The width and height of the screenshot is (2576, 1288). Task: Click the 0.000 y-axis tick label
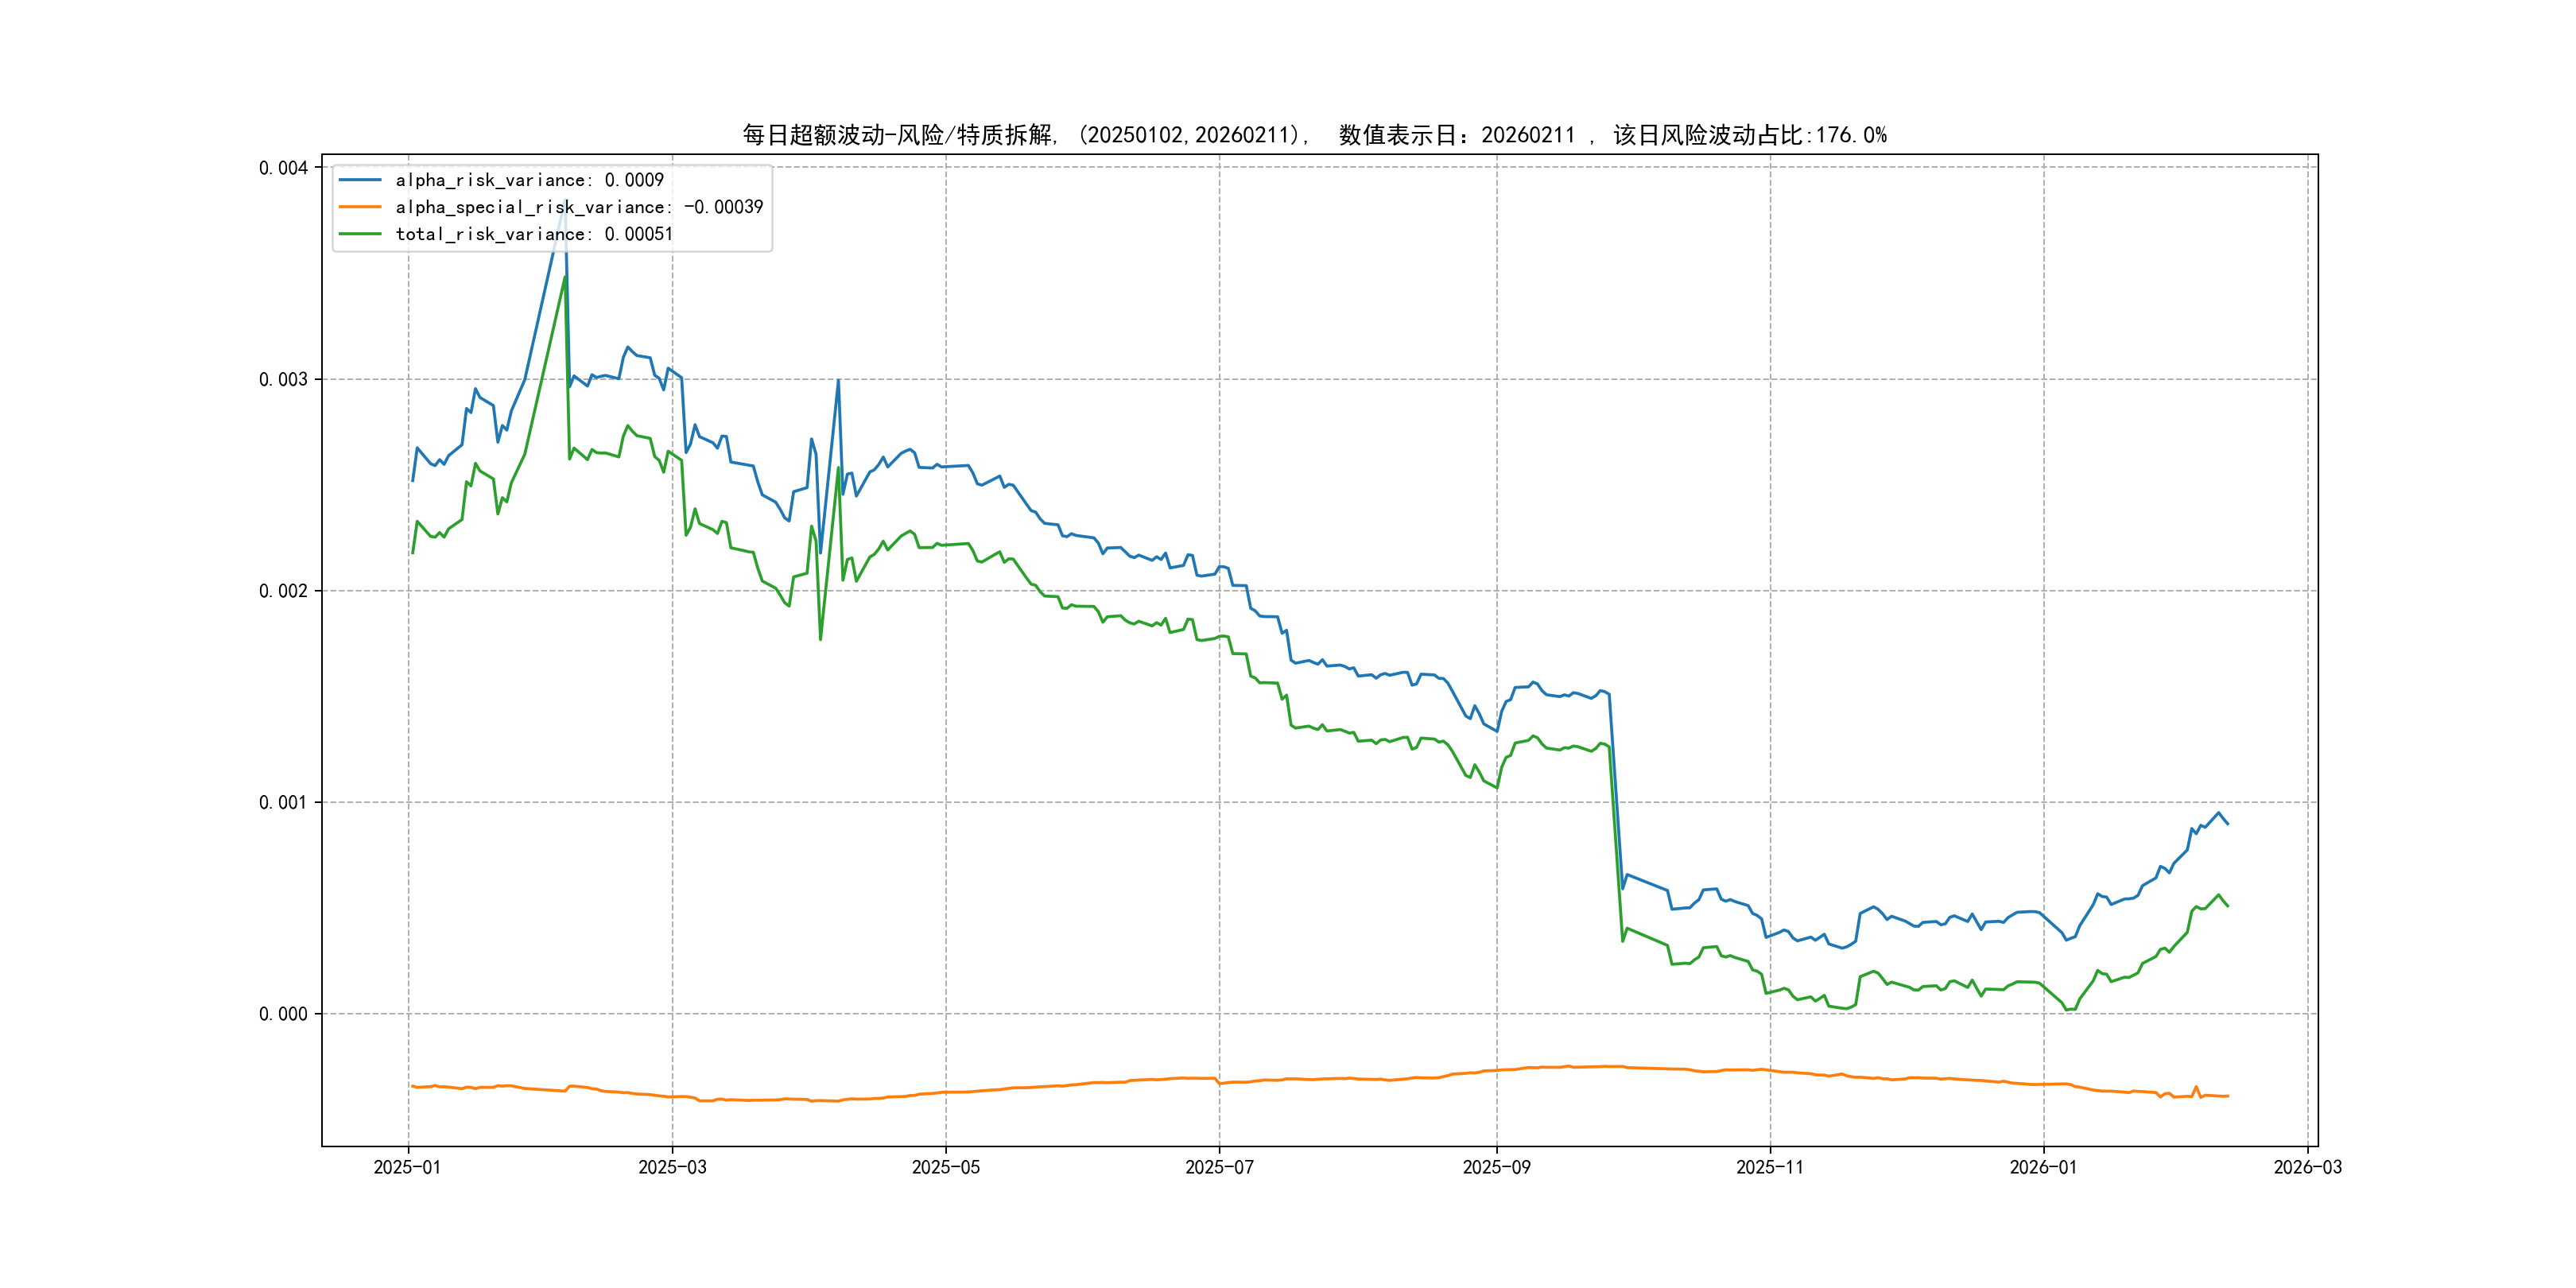click(x=283, y=1014)
